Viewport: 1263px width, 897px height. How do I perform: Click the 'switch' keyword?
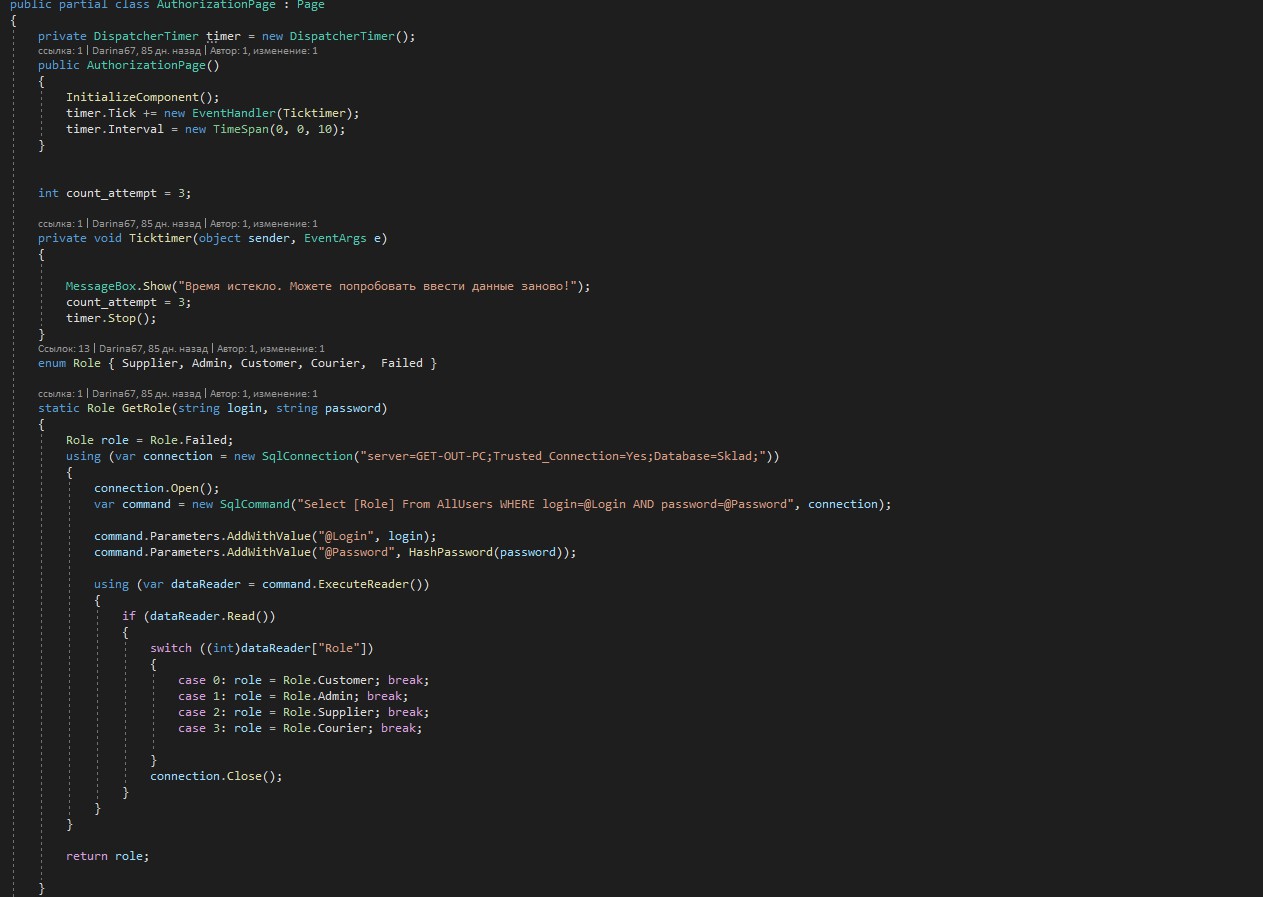(x=171, y=648)
